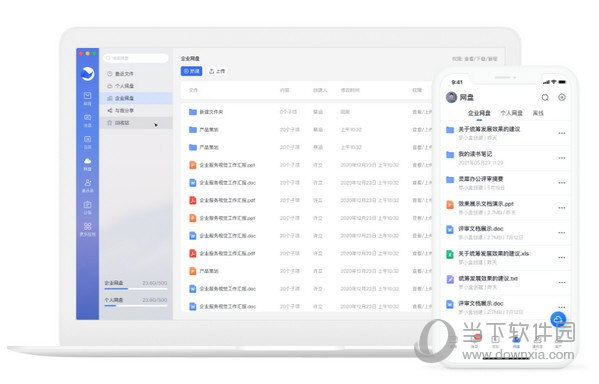
Task: Open the 新建文件夹 folder row
Action: tap(307, 112)
